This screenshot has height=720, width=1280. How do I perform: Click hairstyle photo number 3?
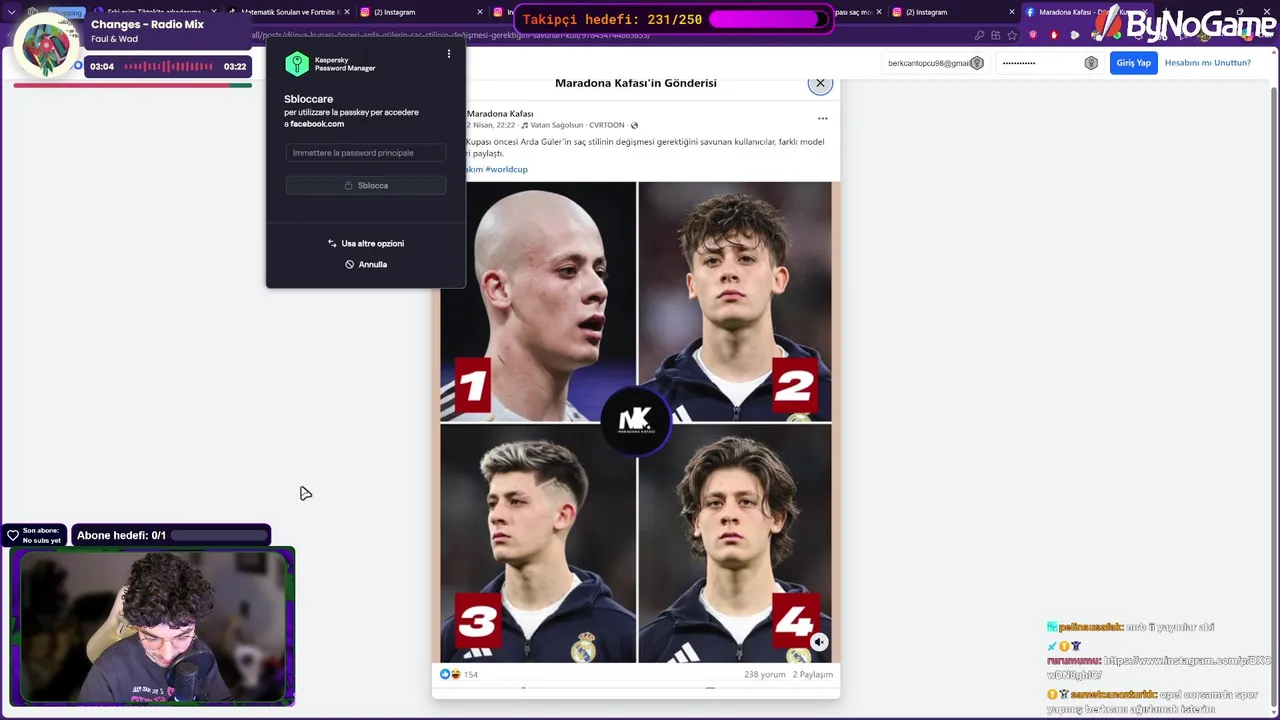[538, 543]
